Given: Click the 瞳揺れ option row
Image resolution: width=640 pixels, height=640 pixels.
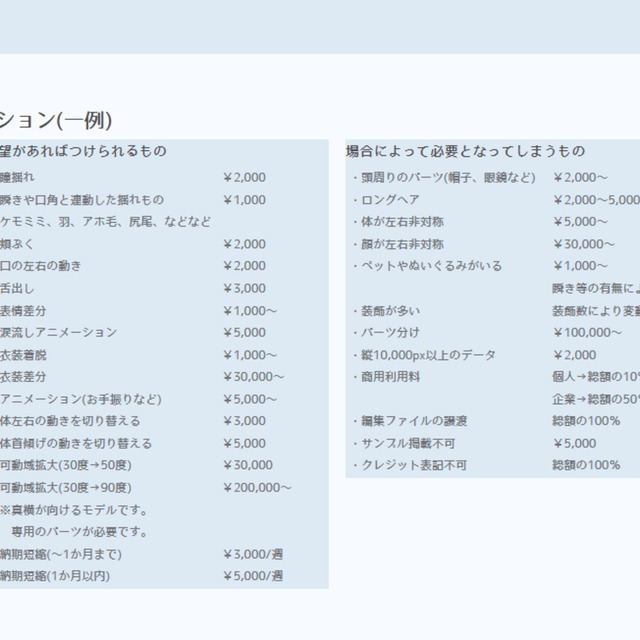Looking at the screenshot, I should 20,178.
